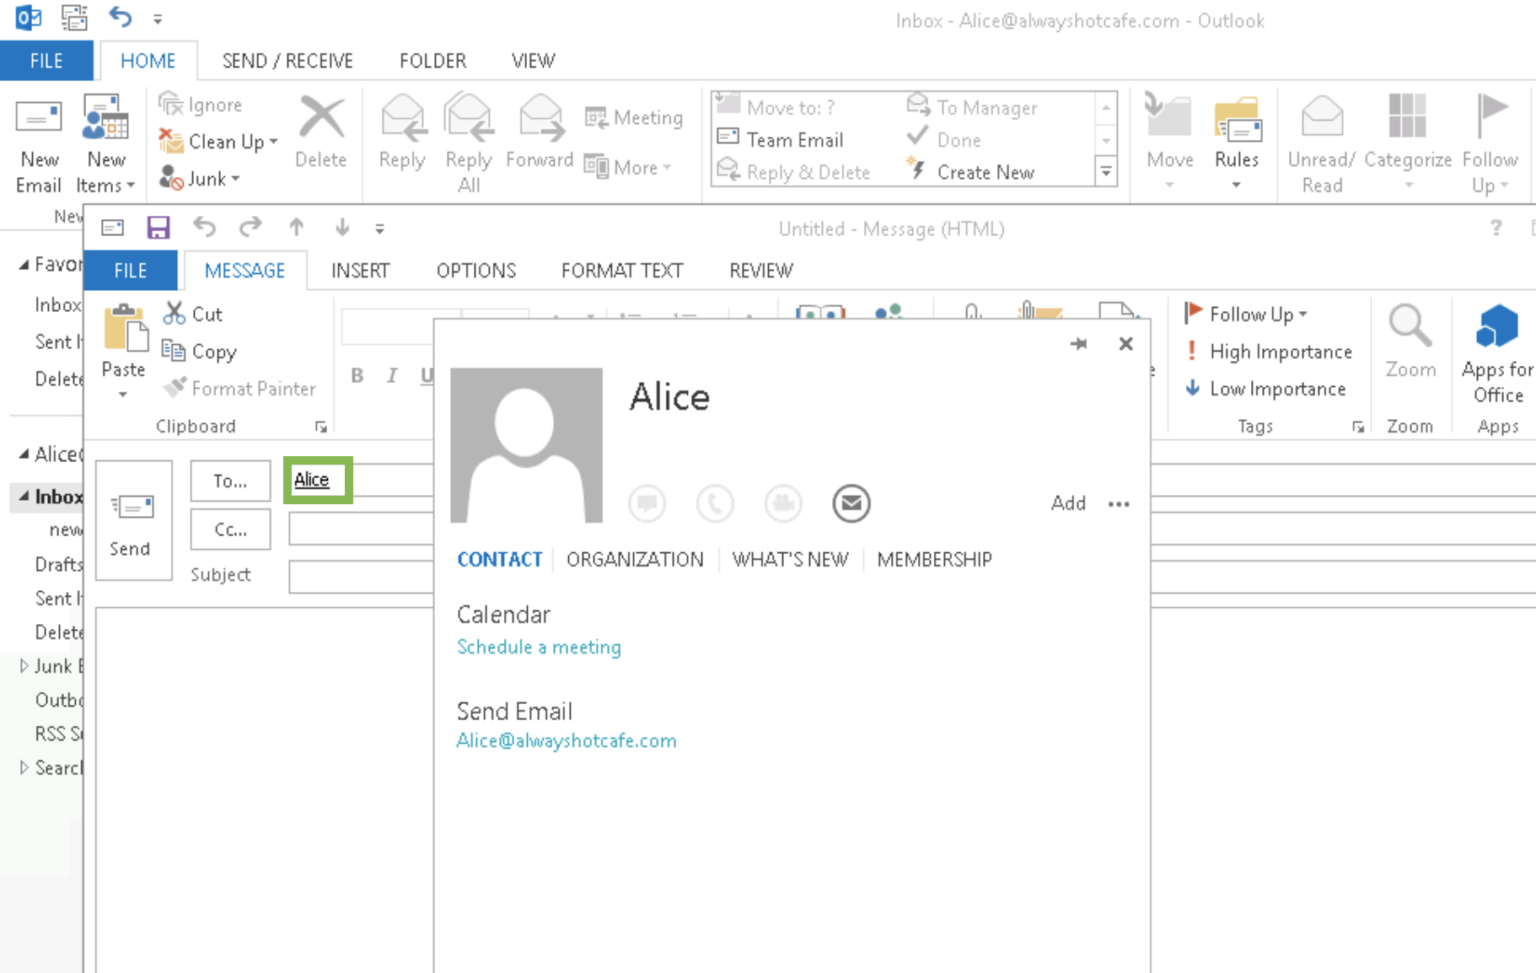Open the FORMAT TEXT ribbon tab

[621, 270]
